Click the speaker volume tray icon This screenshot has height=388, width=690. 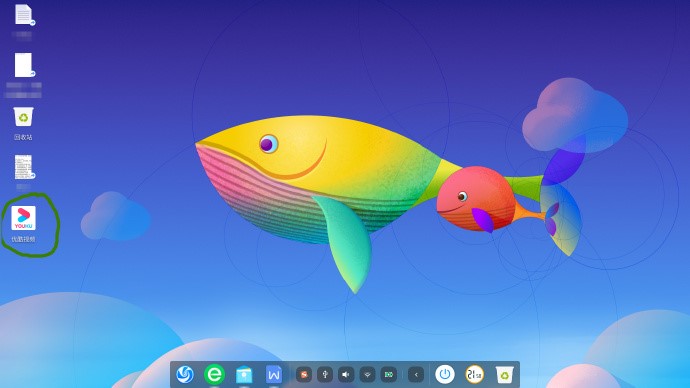[x=346, y=375]
